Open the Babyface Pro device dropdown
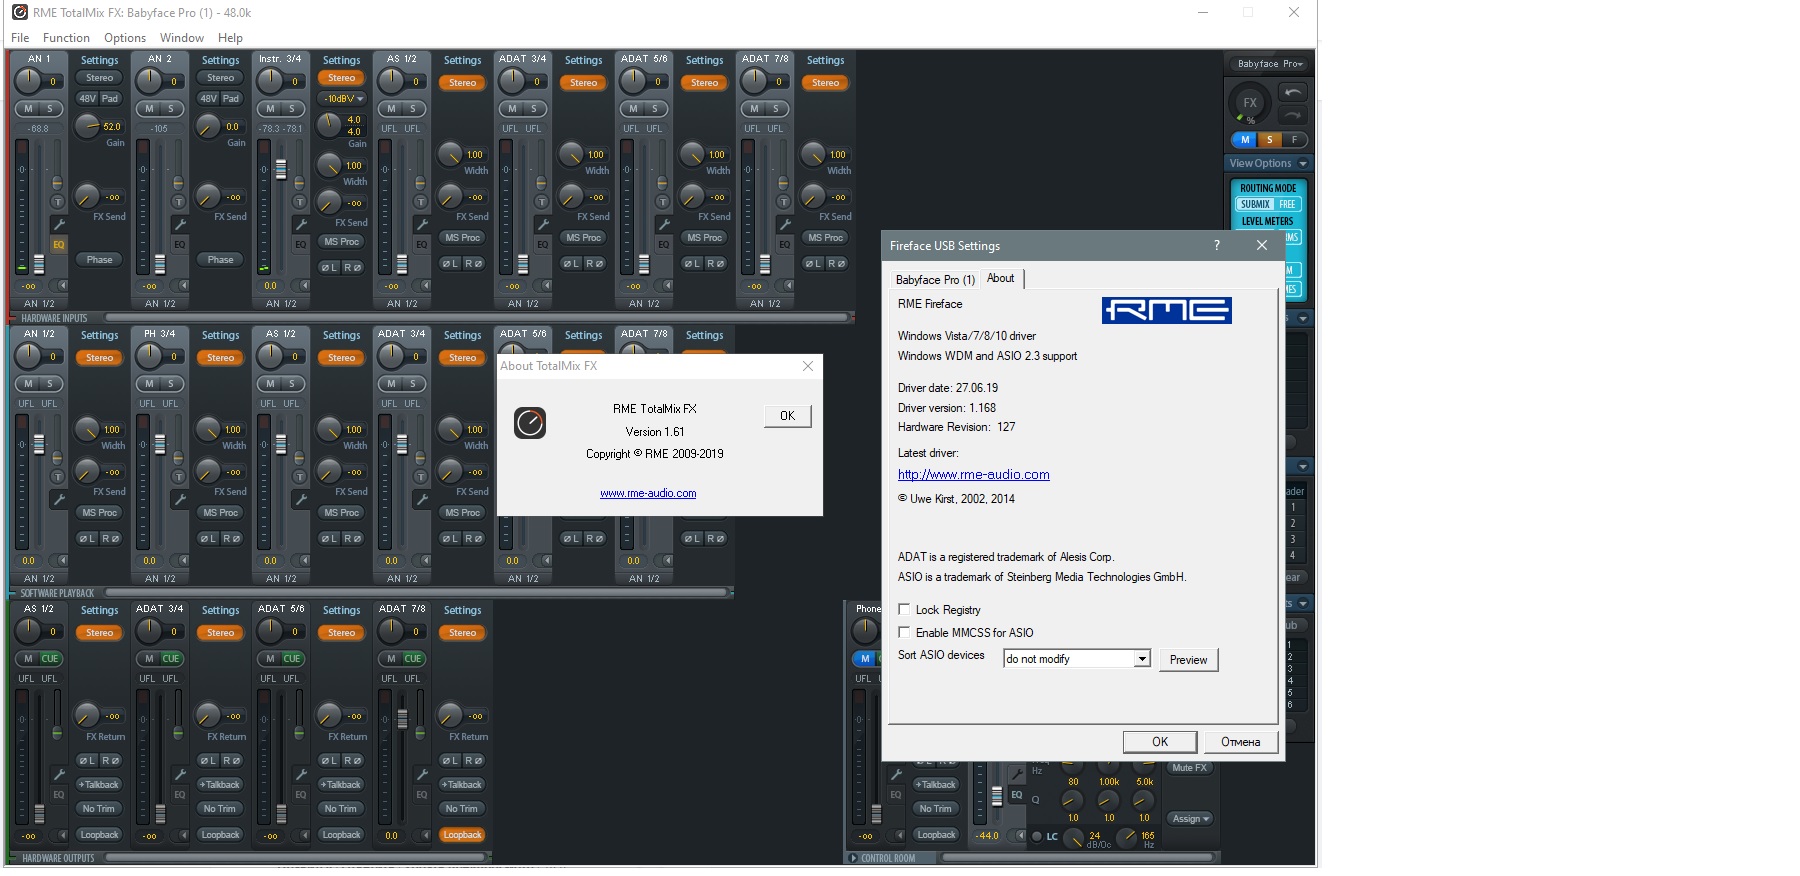 click(x=1269, y=64)
